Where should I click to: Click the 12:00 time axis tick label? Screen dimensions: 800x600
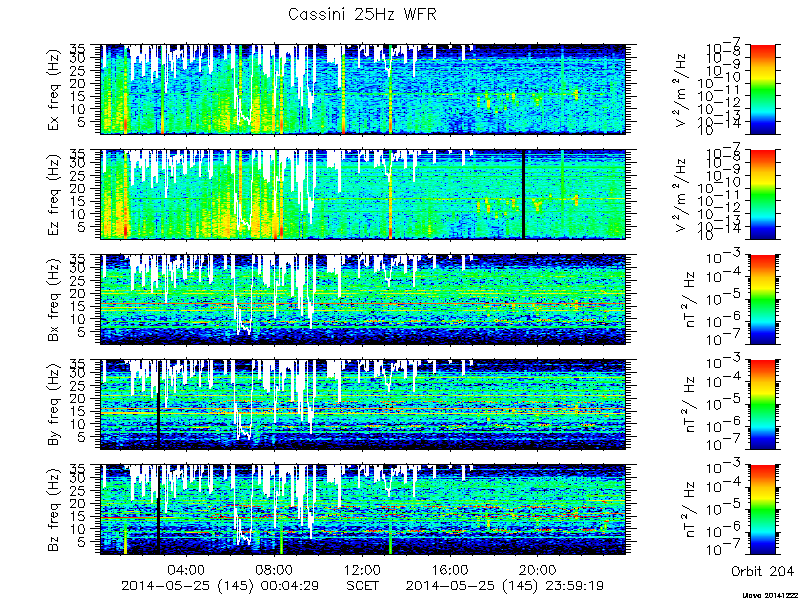362,569
